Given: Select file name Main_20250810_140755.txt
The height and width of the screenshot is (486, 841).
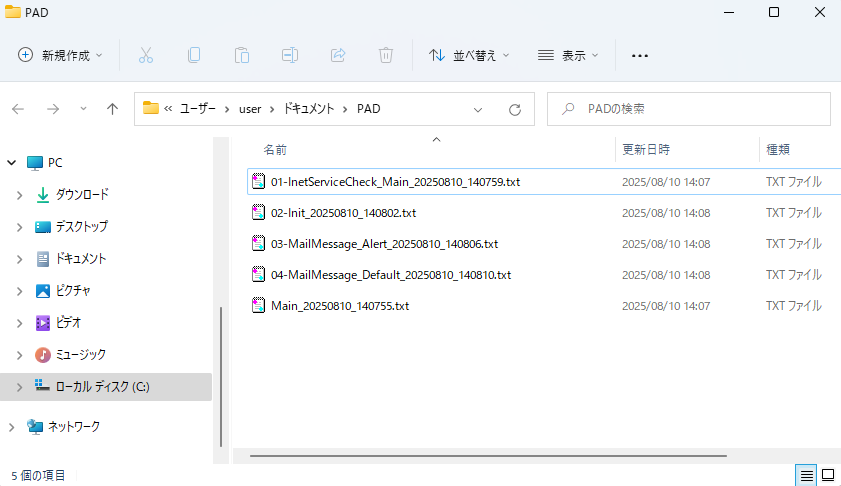Looking at the screenshot, I should (340, 306).
